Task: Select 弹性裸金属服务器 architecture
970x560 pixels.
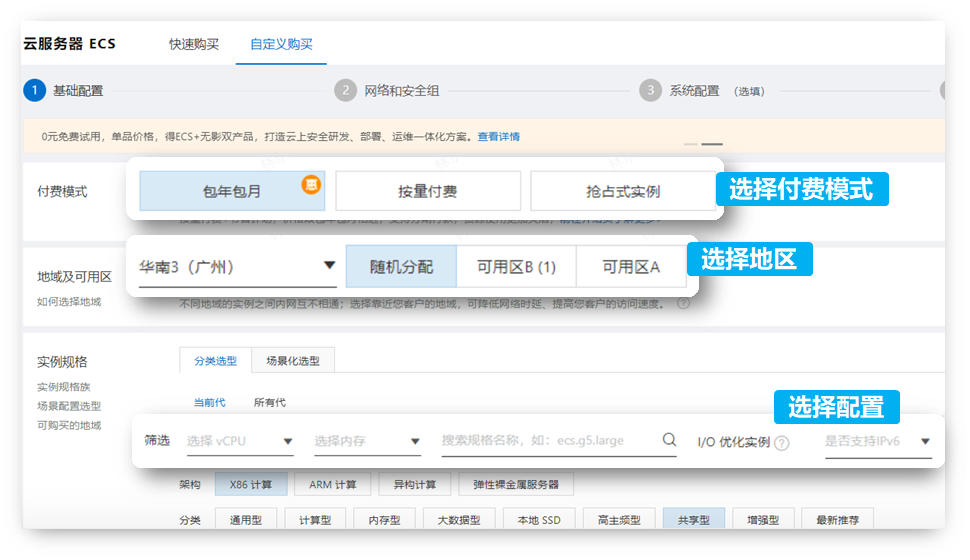Action: coord(516,485)
